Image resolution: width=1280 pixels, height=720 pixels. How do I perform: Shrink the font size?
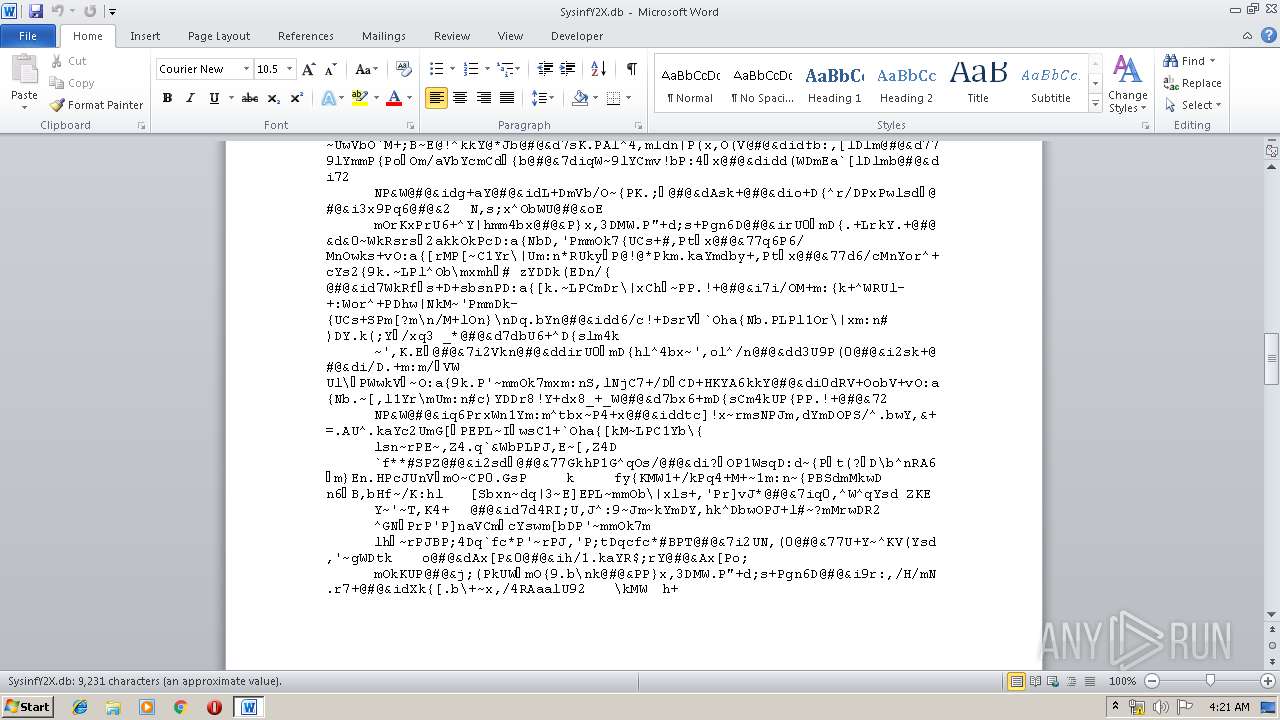point(330,69)
